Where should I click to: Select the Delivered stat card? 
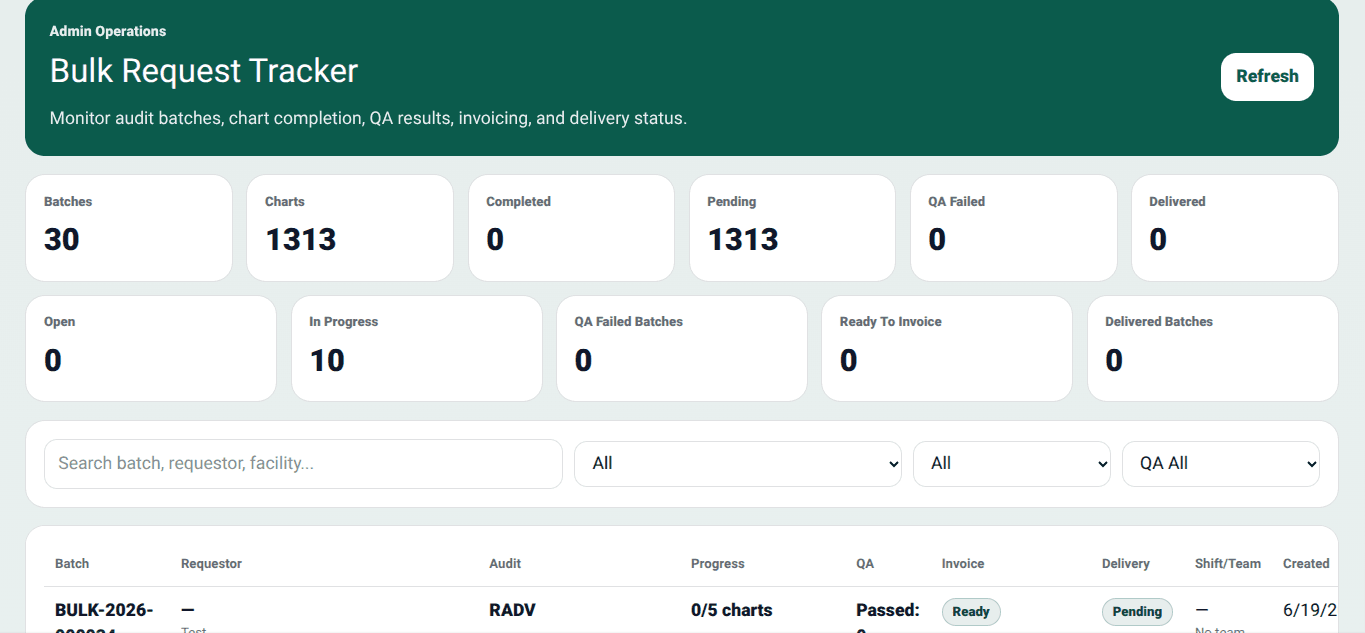[1235, 228]
